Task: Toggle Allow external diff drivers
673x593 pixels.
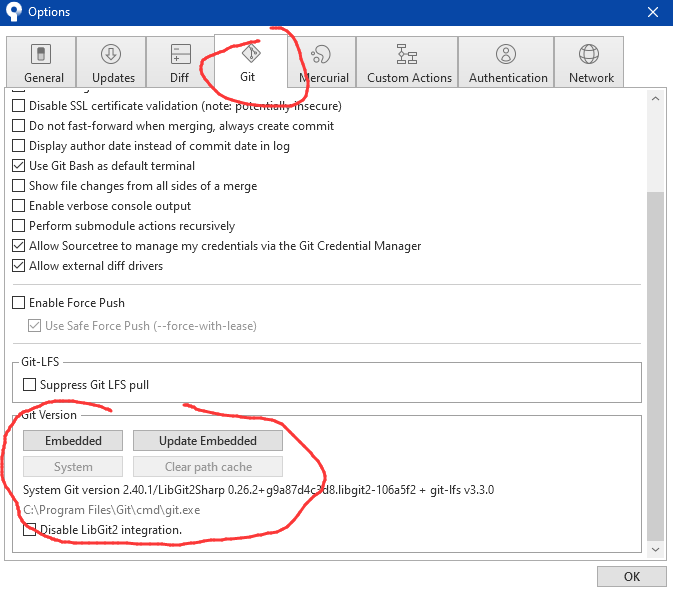Action: click(18, 266)
